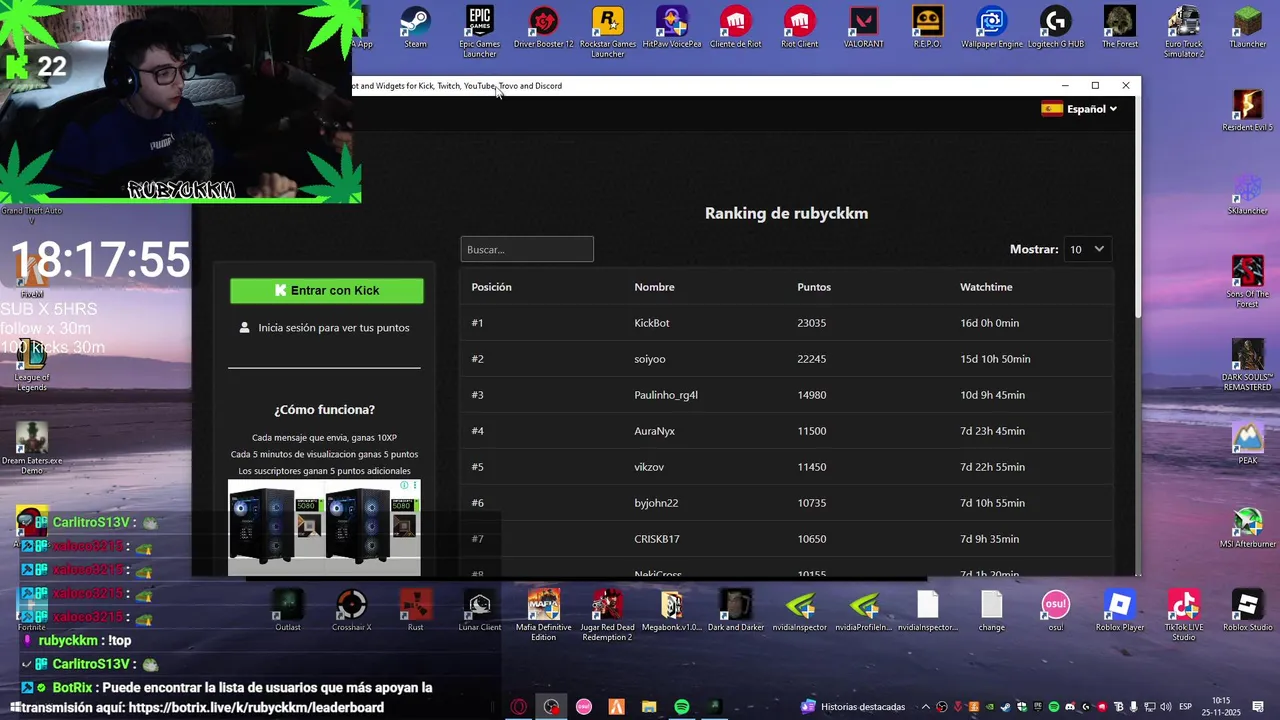Open TLauncher desktop icon

[1248, 27]
